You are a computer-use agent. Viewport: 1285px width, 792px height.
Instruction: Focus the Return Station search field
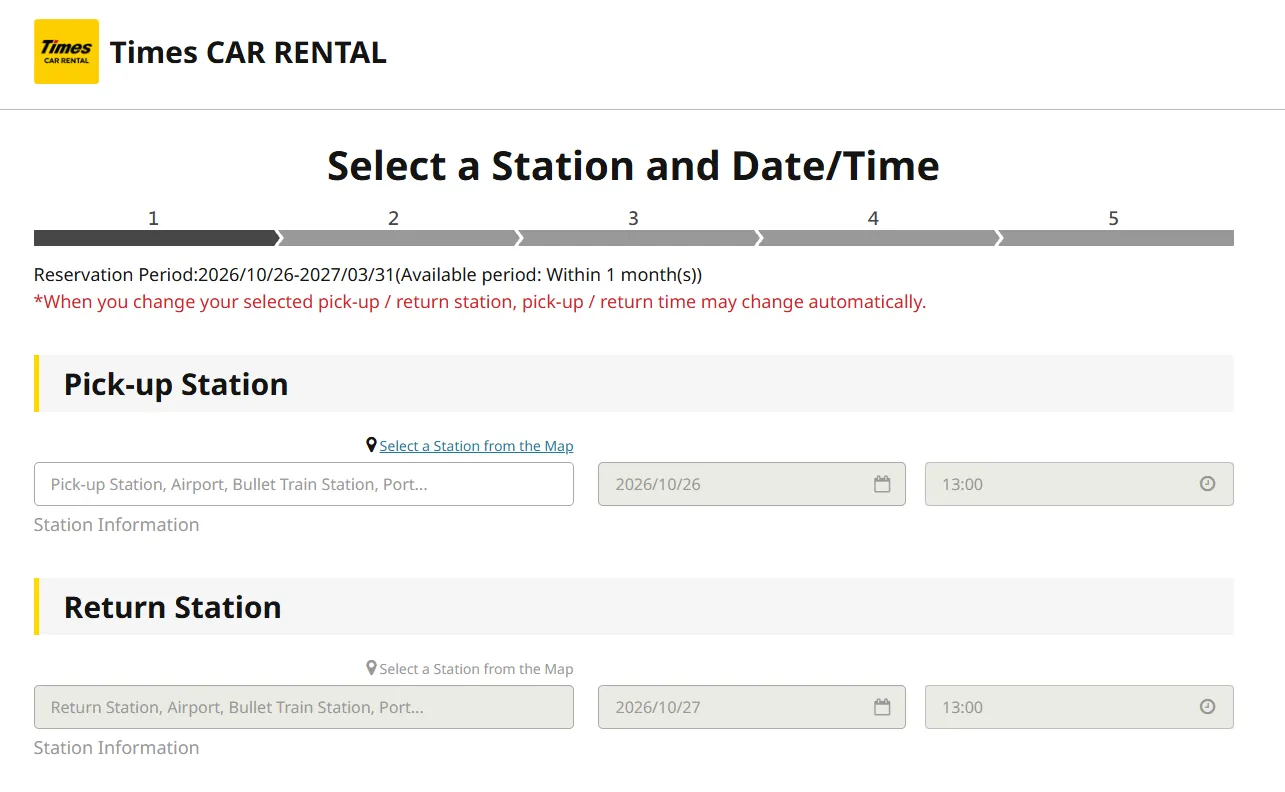[x=304, y=707]
